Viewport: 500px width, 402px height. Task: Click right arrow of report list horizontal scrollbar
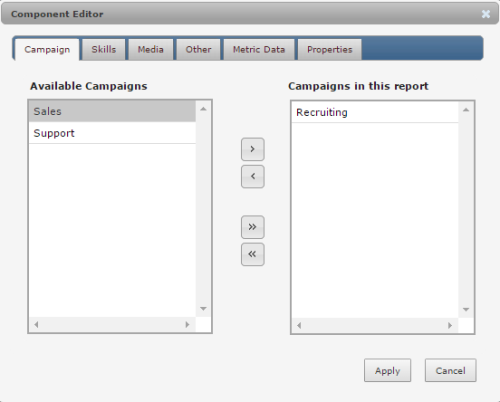click(450, 325)
